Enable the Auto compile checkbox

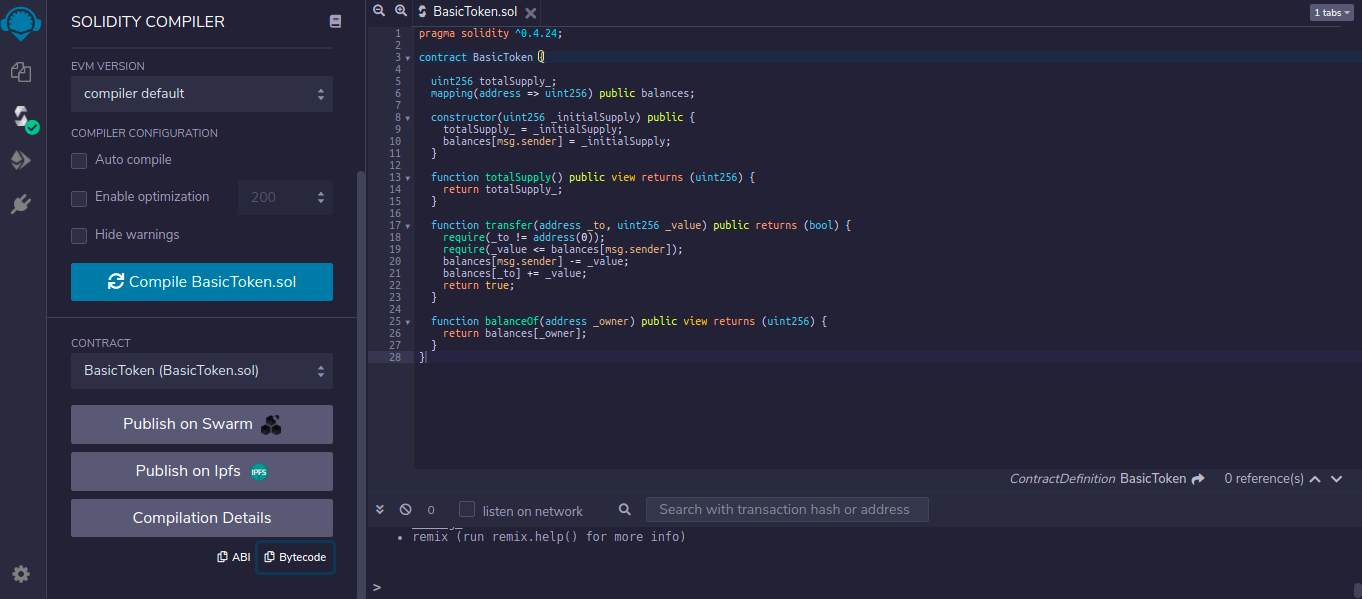click(x=79, y=160)
